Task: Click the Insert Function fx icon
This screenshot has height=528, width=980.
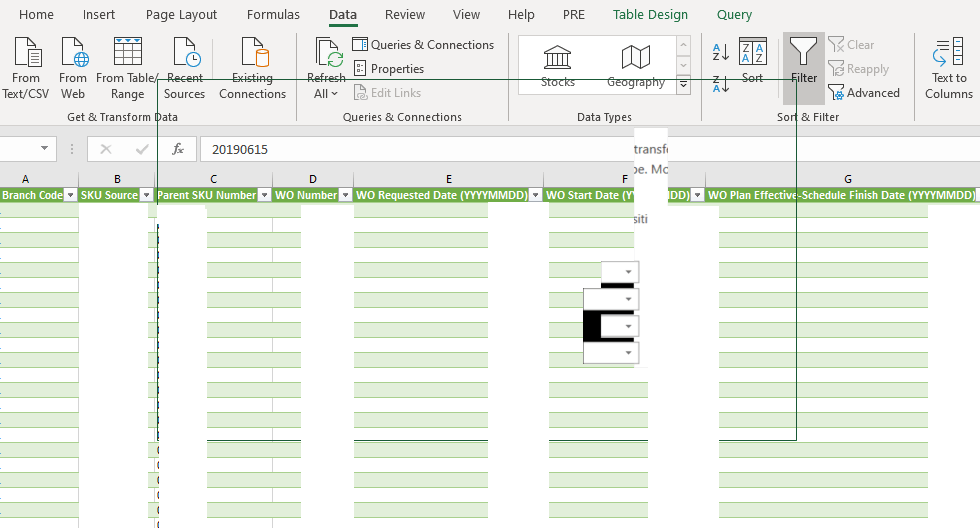Action: point(178,149)
